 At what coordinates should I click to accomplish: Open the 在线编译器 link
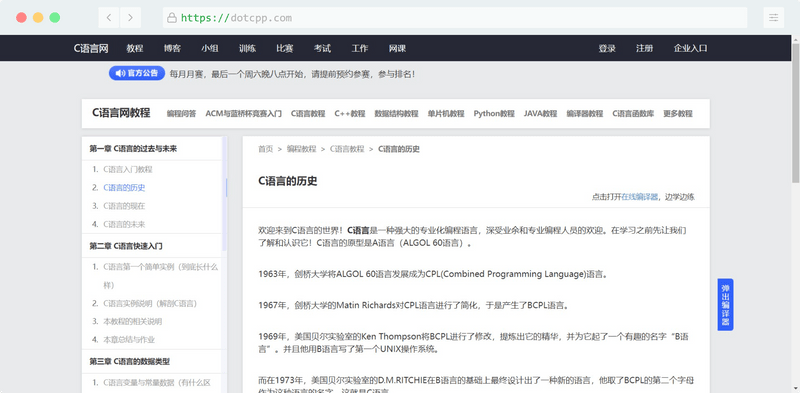(x=639, y=197)
